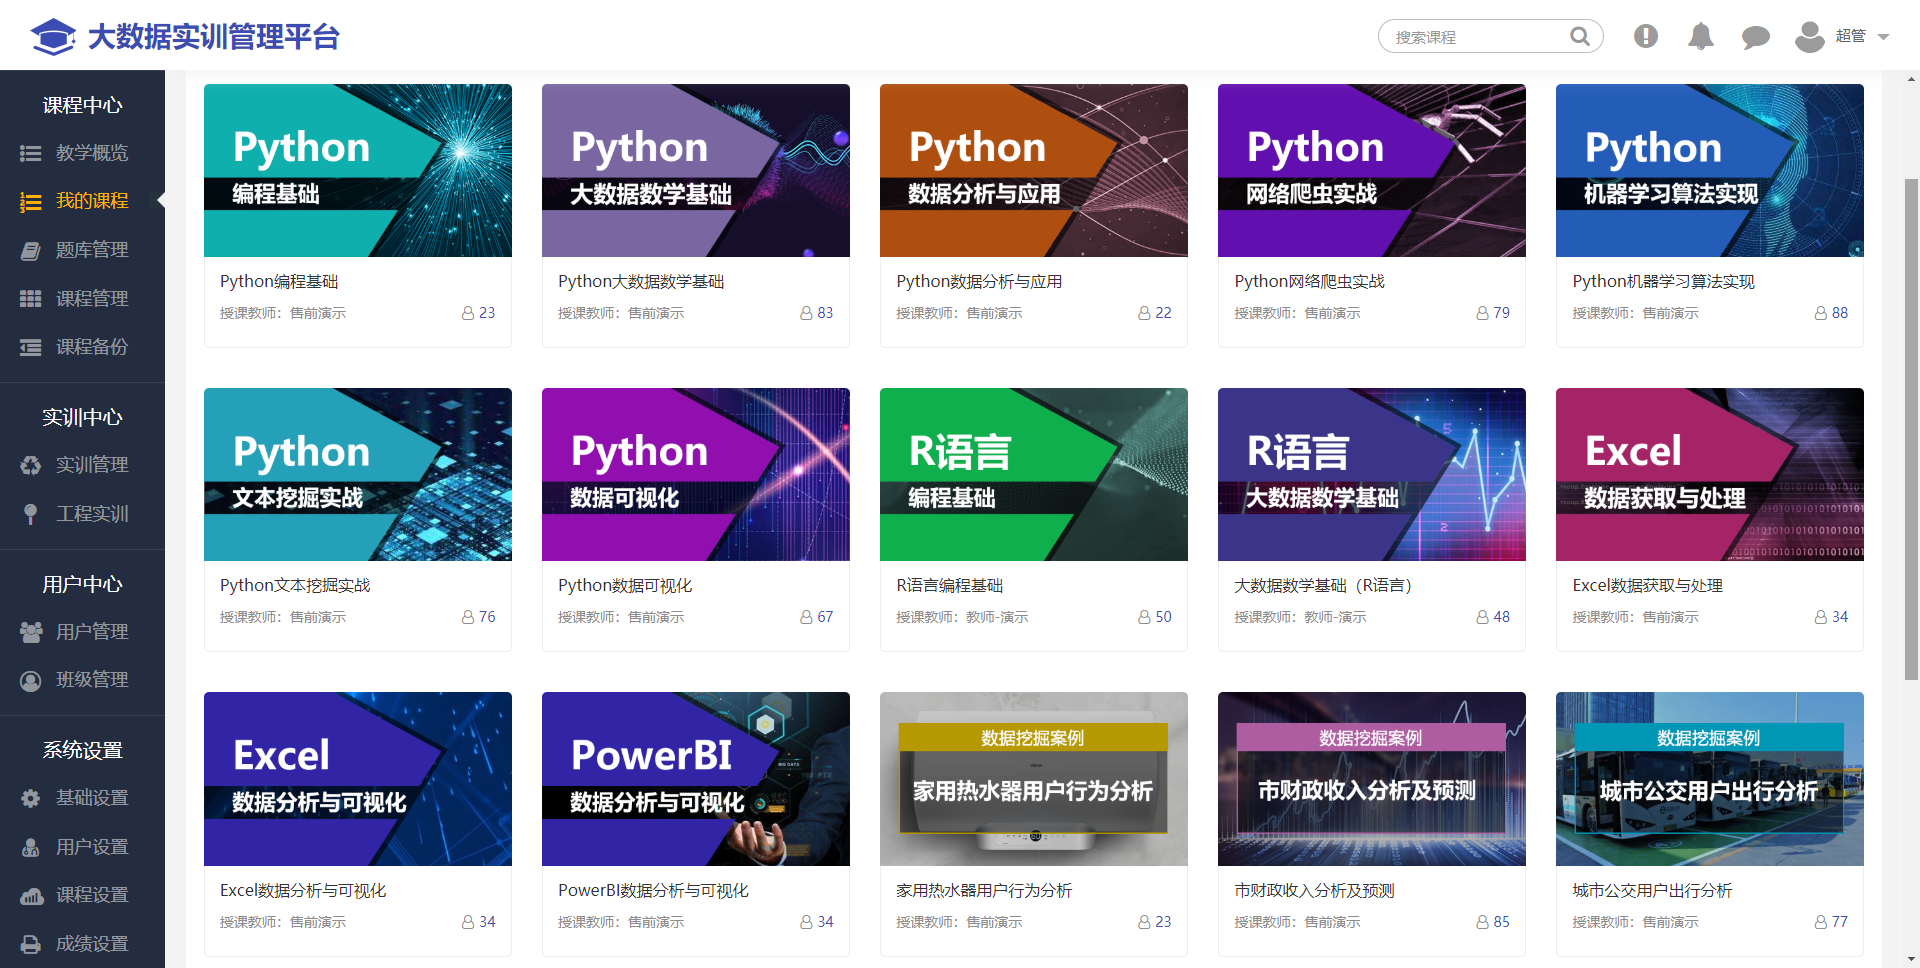1920x968 pixels.
Task: Click the Excel数据分析与可视化 course title
Action: tap(303, 891)
